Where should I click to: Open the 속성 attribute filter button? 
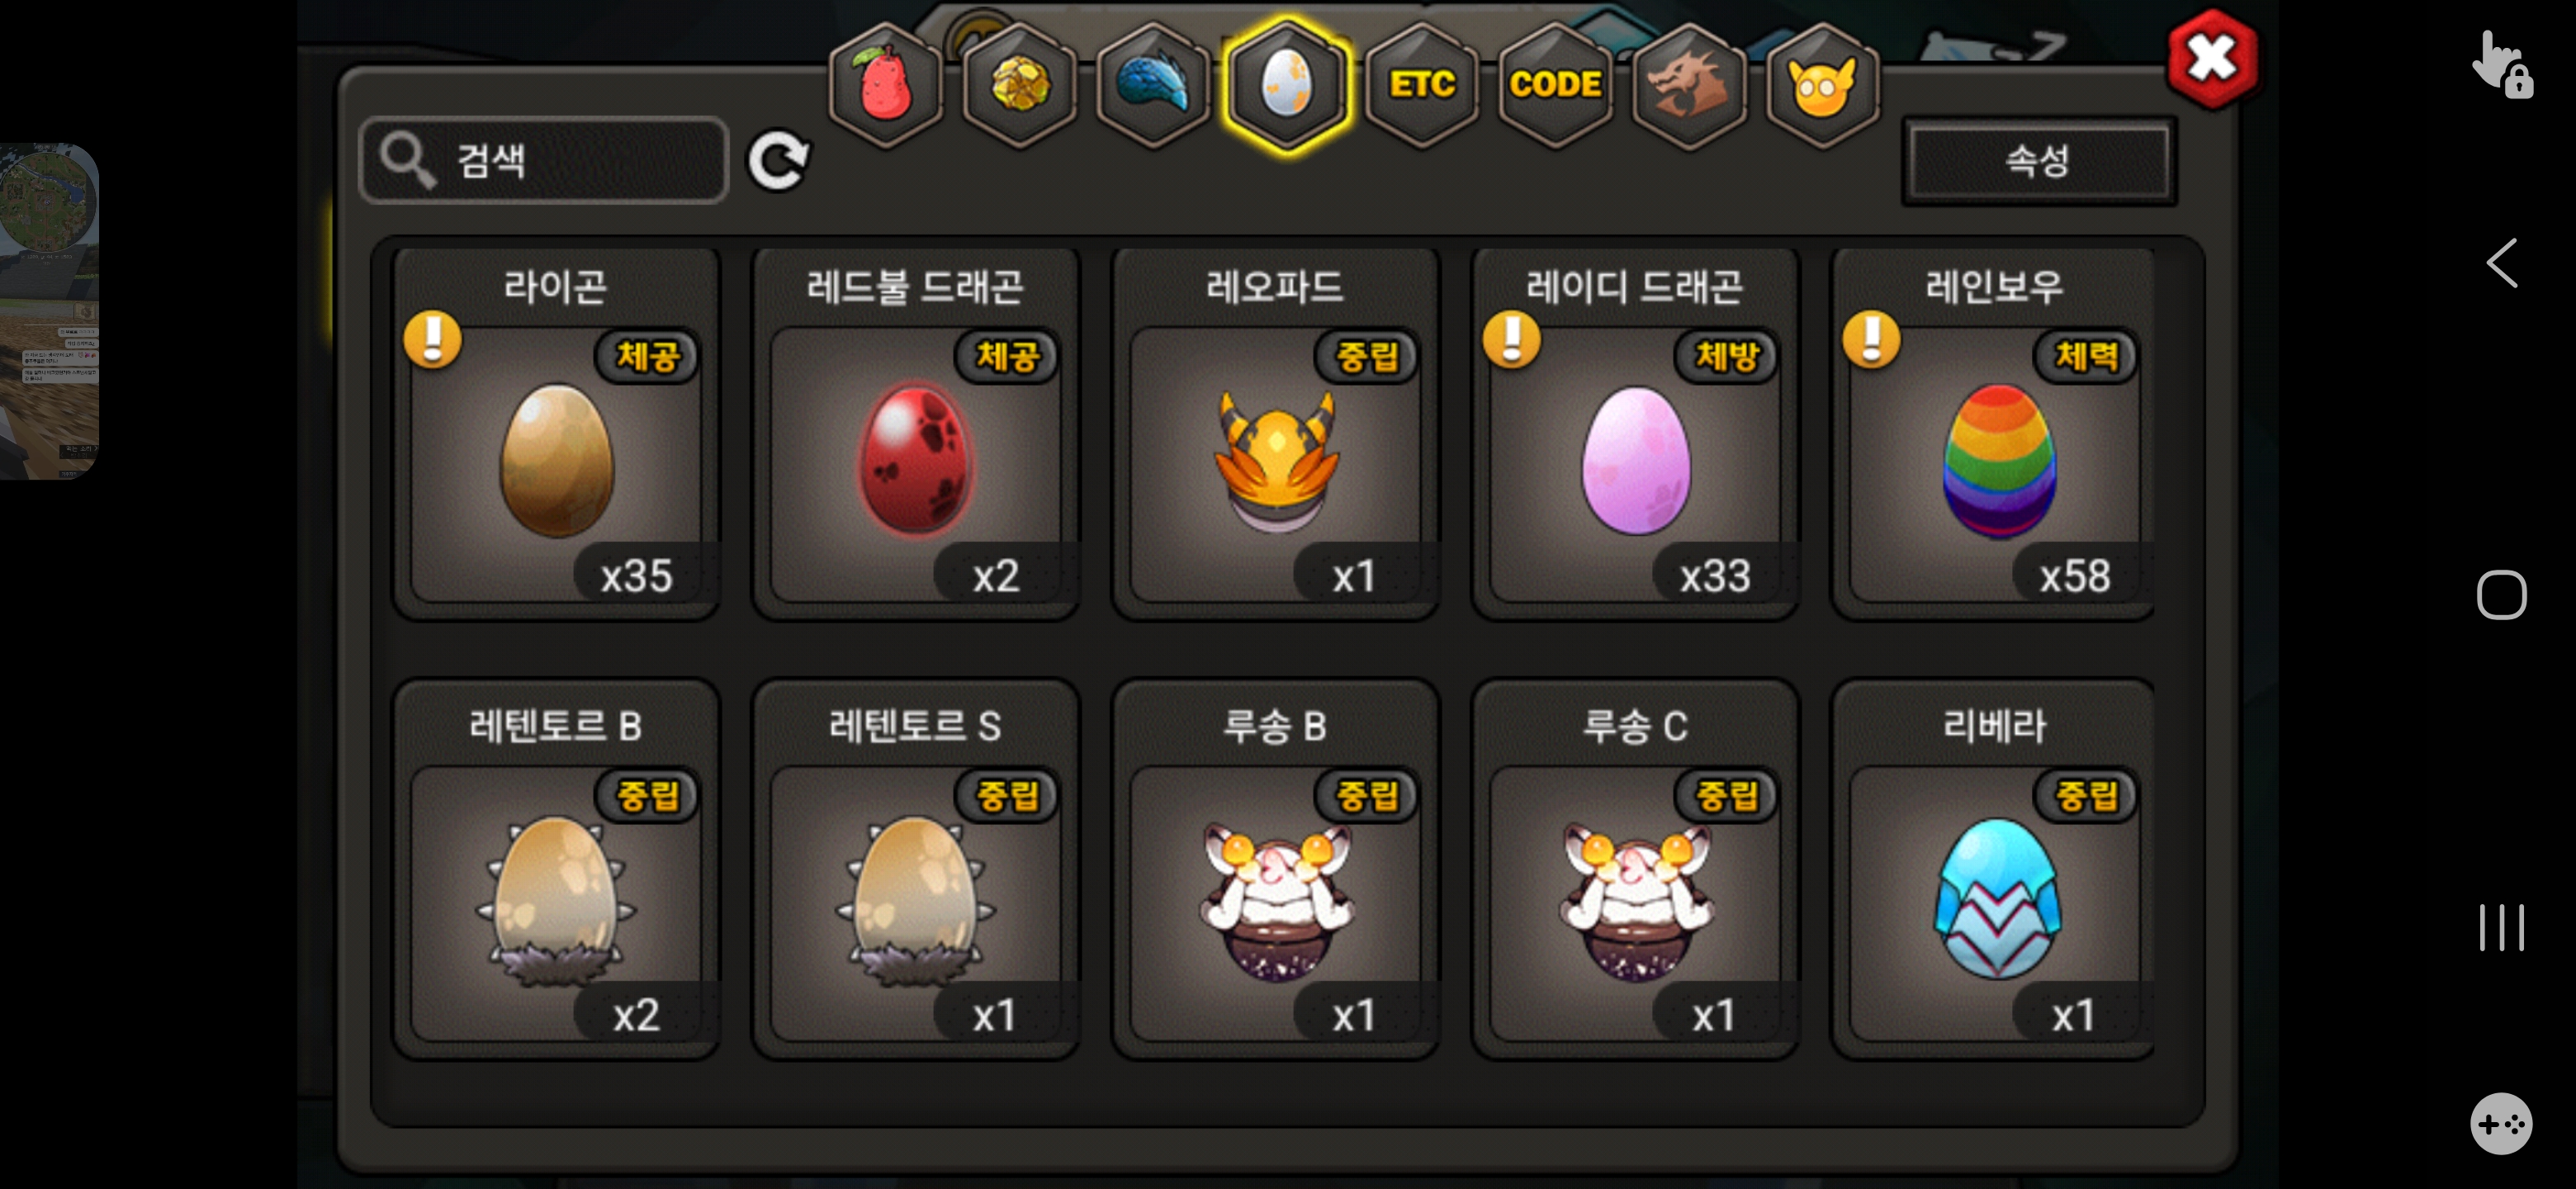coord(2039,160)
